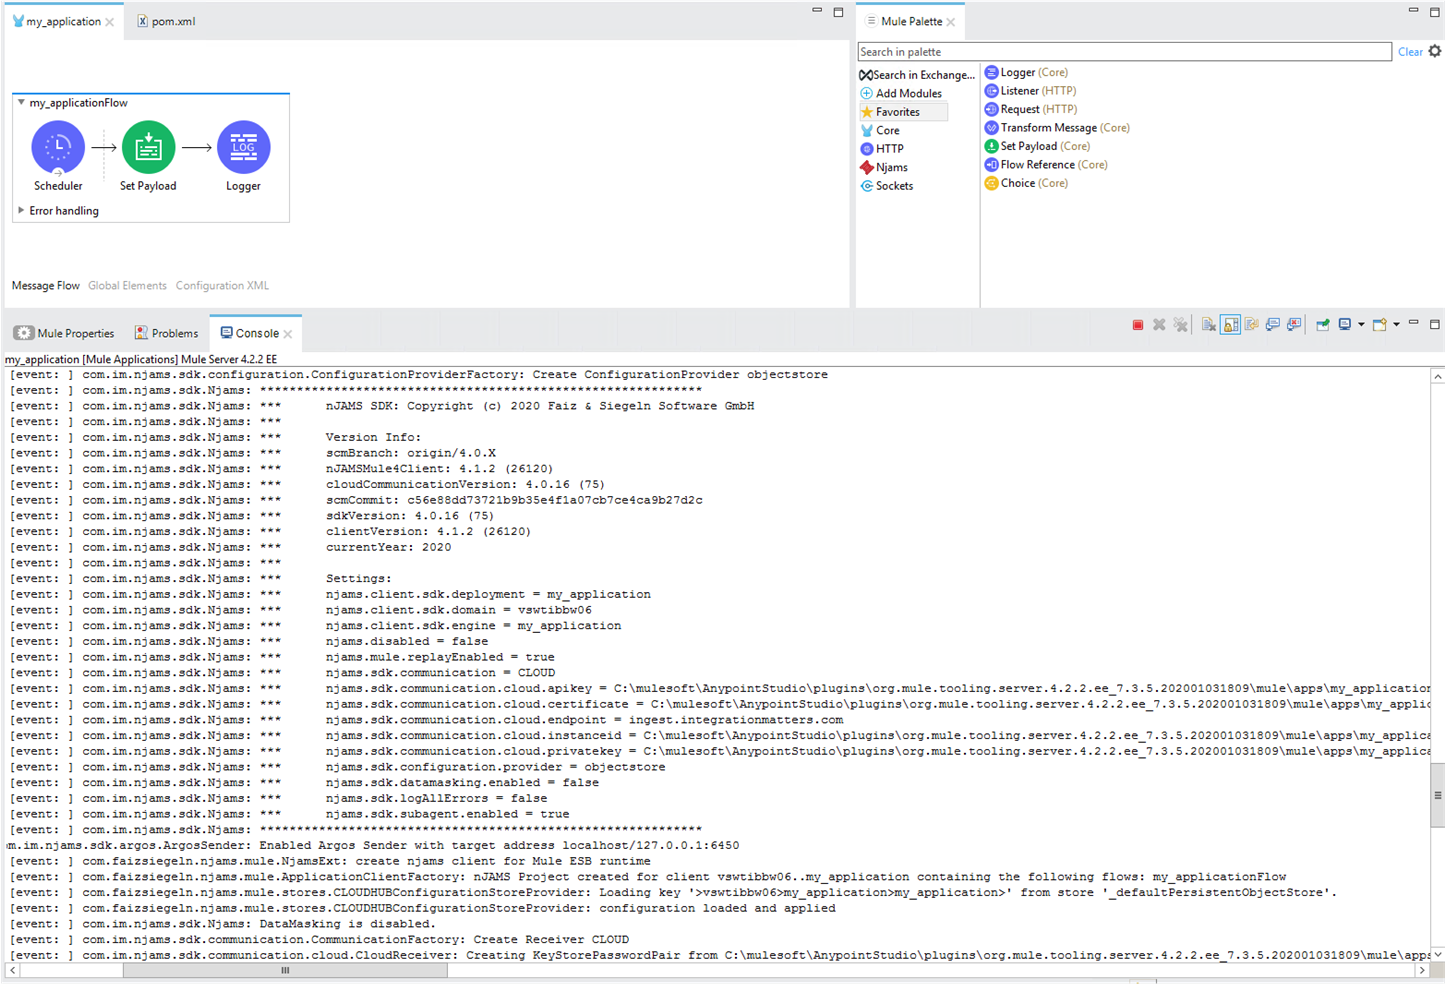The width and height of the screenshot is (1446, 984).
Task: Click the Clear link beside palette search
Action: pos(1410,52)
